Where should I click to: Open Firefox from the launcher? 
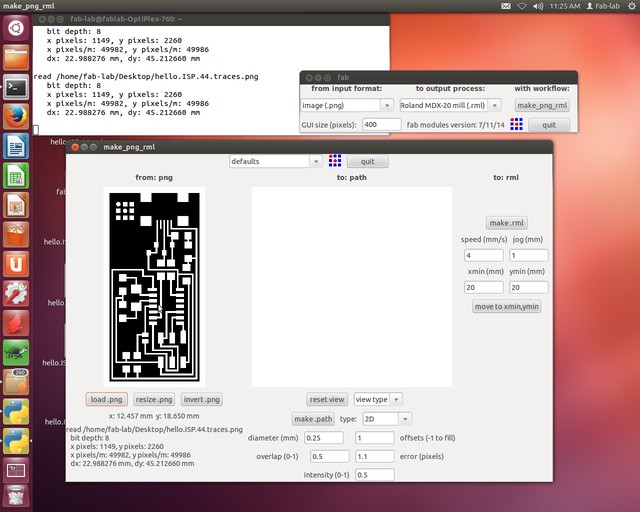(x=15, y=117)
